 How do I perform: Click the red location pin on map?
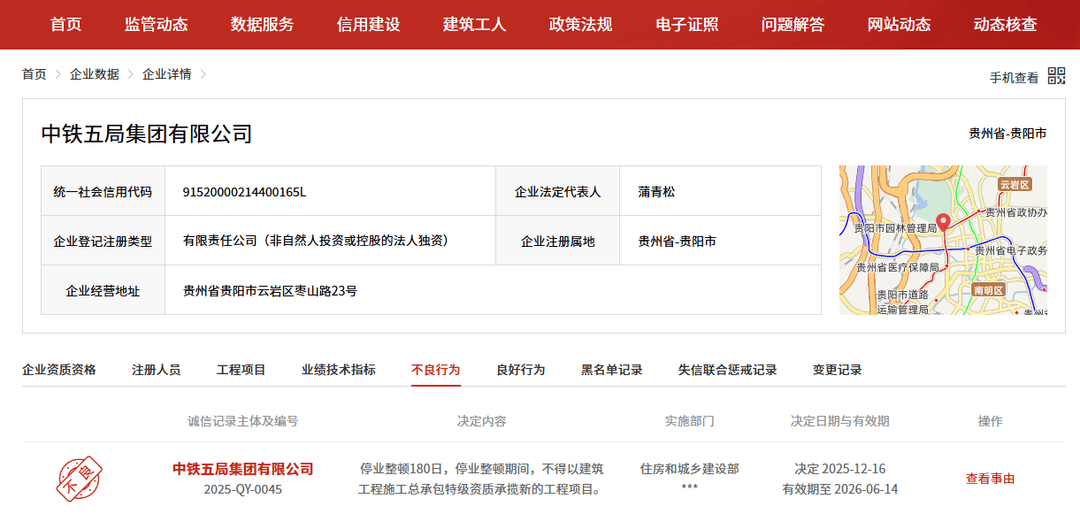[x=942, y=222]
